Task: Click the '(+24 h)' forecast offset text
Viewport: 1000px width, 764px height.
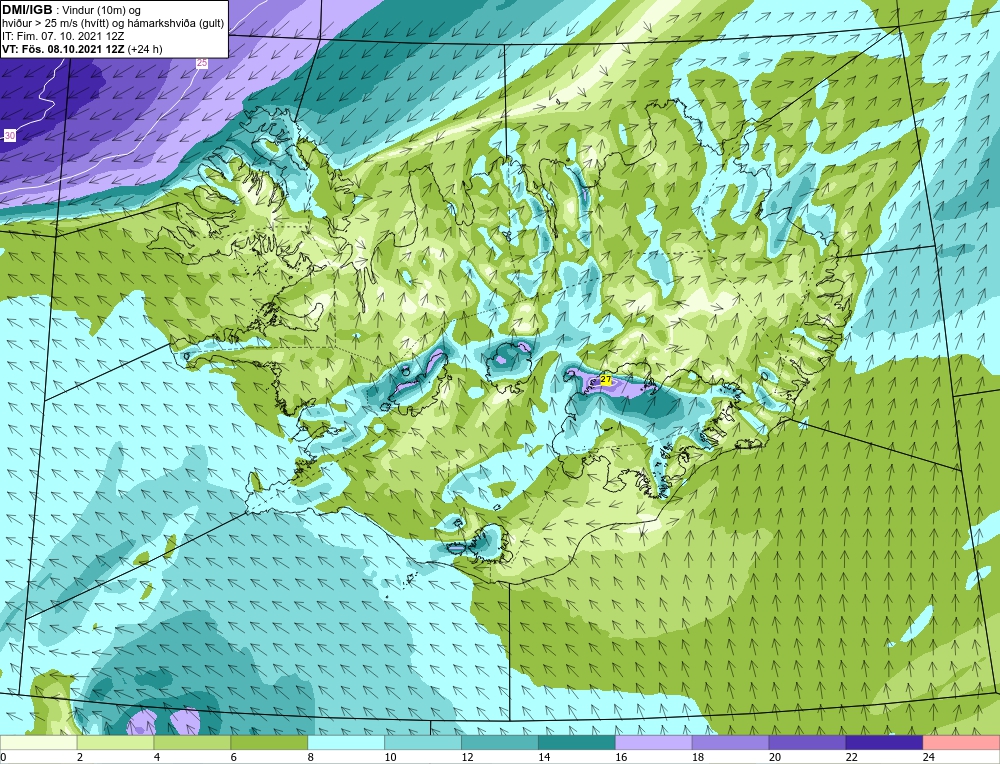Action: tap(145, 49)
